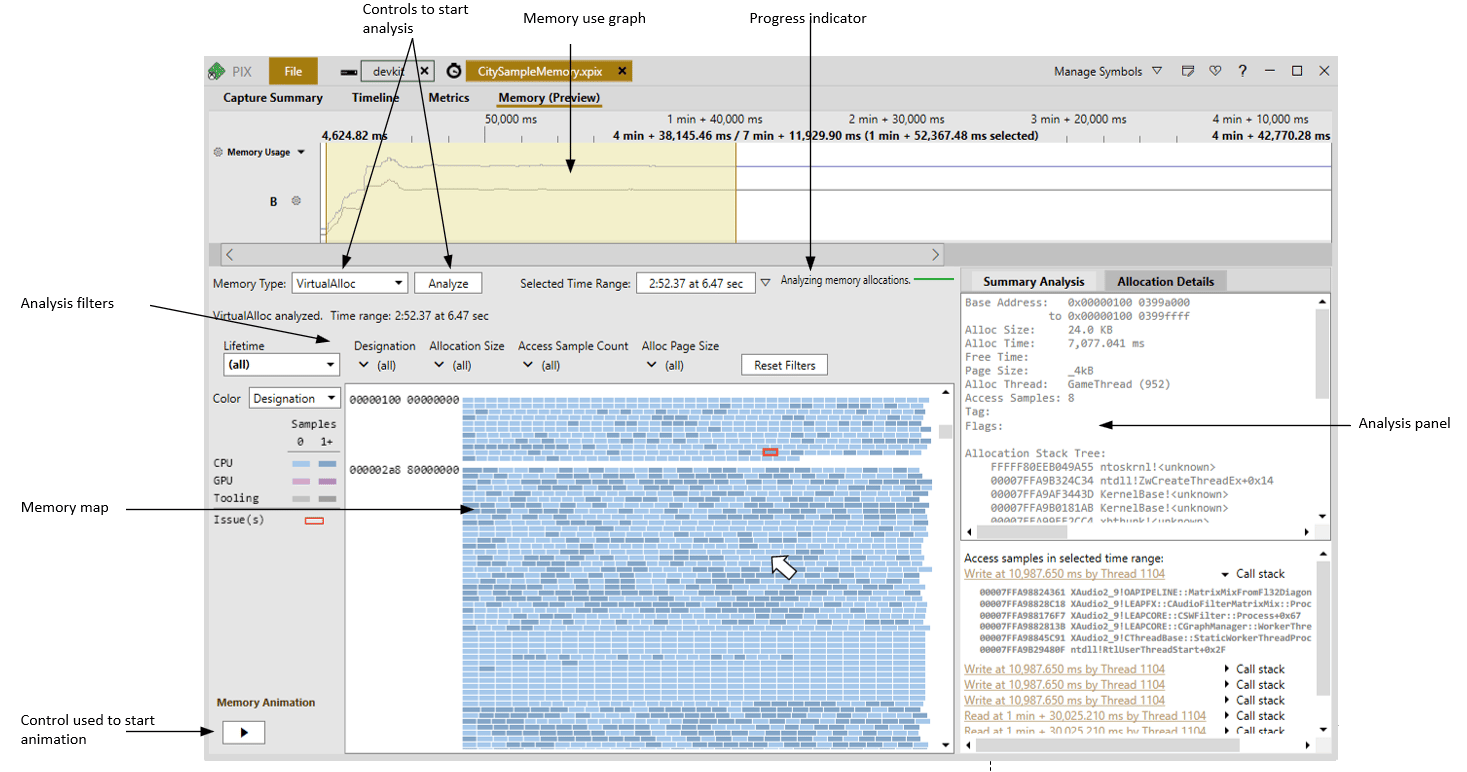Screen dimensions: 1467x772
Task: Click the devkit connection icon
Action: pos(348,72)
